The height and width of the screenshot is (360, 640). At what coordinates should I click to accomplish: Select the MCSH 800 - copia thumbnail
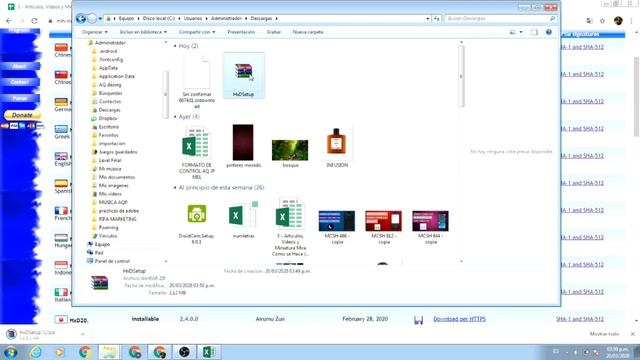pyautogui.click(x=337, y=227)
